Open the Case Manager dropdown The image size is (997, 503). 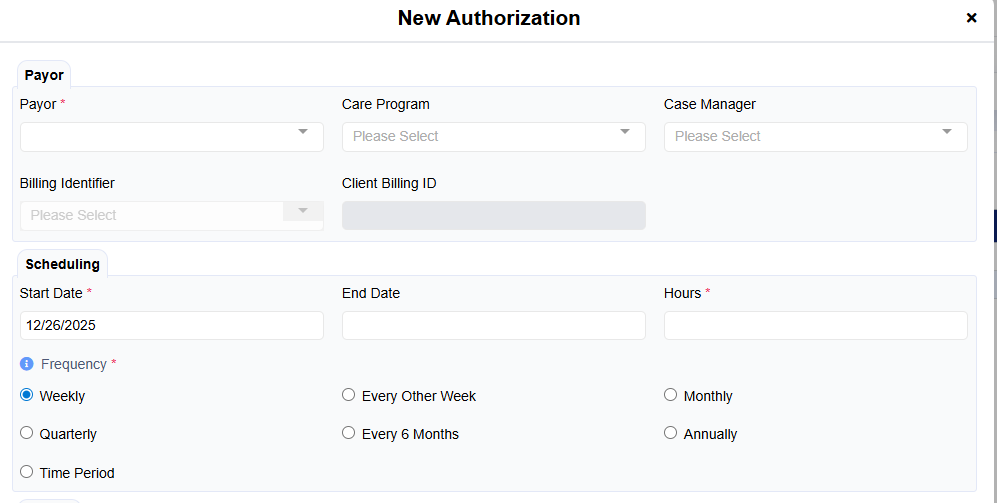point(815,137)
